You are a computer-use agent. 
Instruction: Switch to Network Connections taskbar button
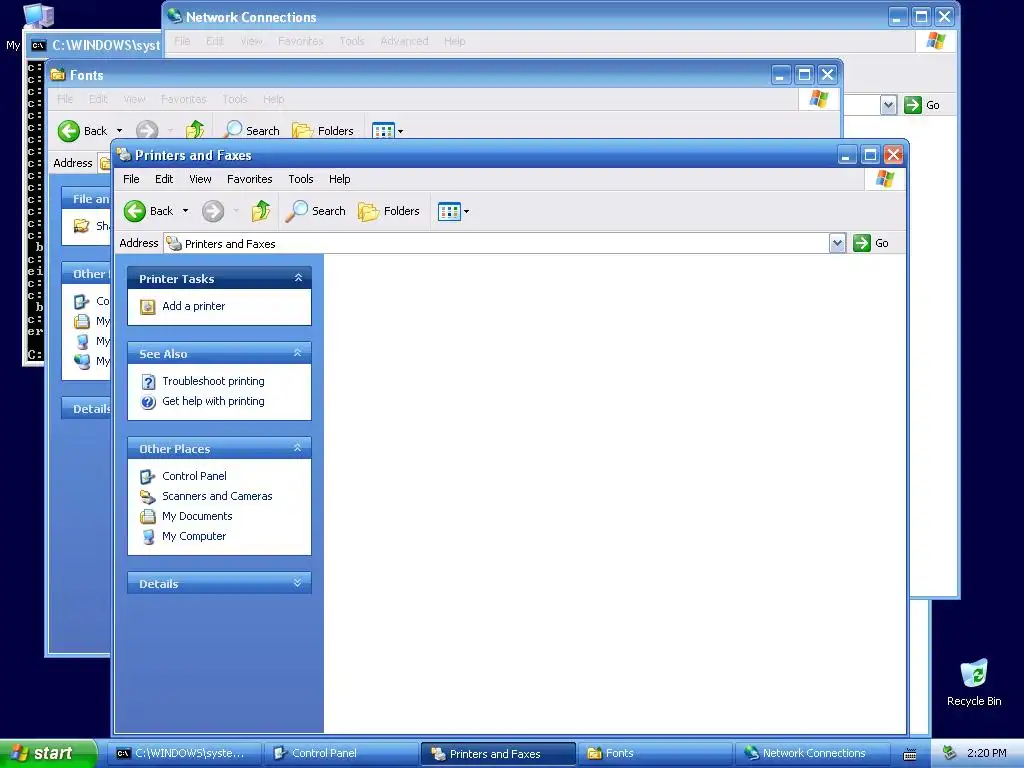point(812,754)
